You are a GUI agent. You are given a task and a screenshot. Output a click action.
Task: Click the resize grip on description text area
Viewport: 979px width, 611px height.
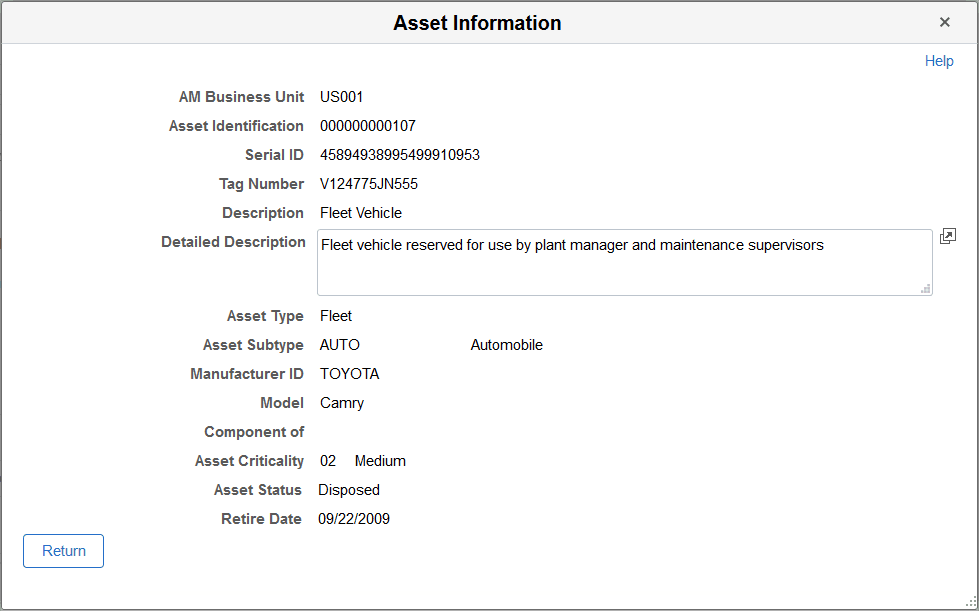925,289
